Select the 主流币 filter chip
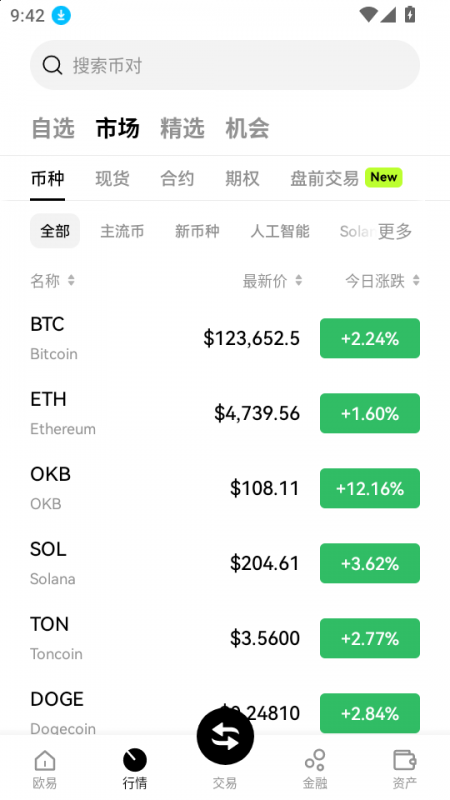Image resolution: width=450 pixels, height=800 pixels. 122,231
